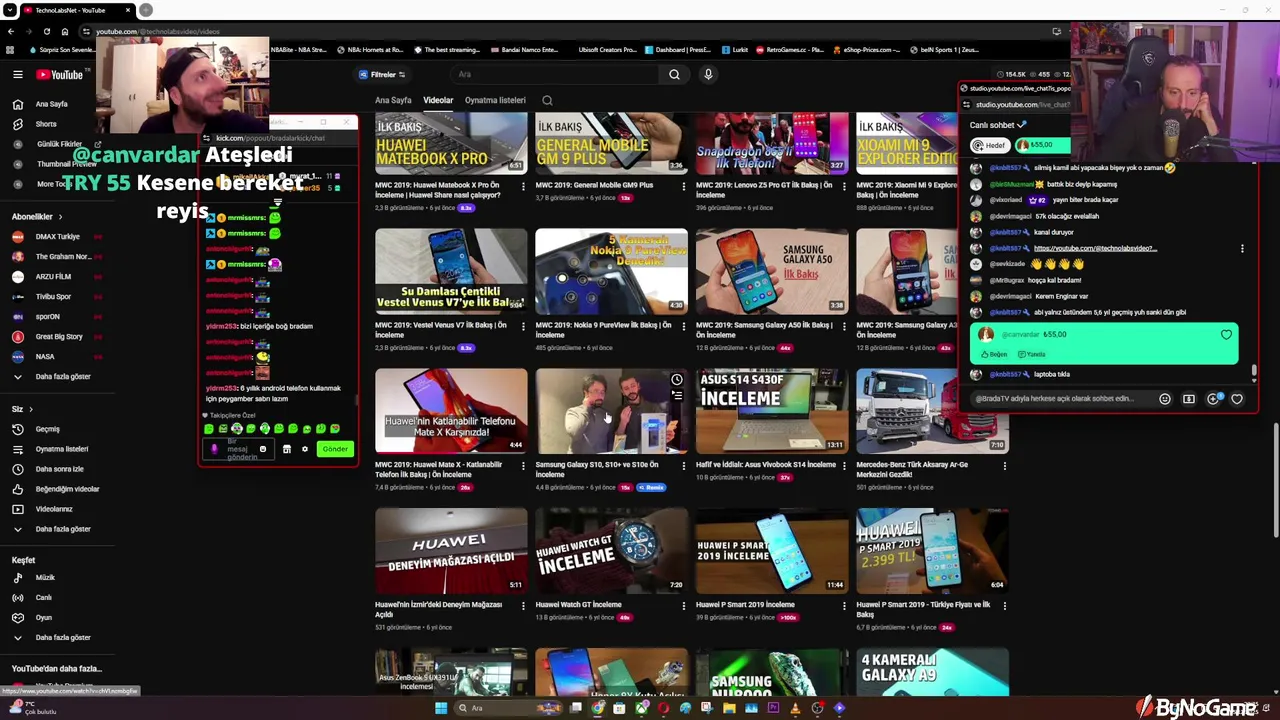The height and width of the screenshot is (720, 1280).
Task: Click Hedef button in live chat
Action: pos(990,145)
